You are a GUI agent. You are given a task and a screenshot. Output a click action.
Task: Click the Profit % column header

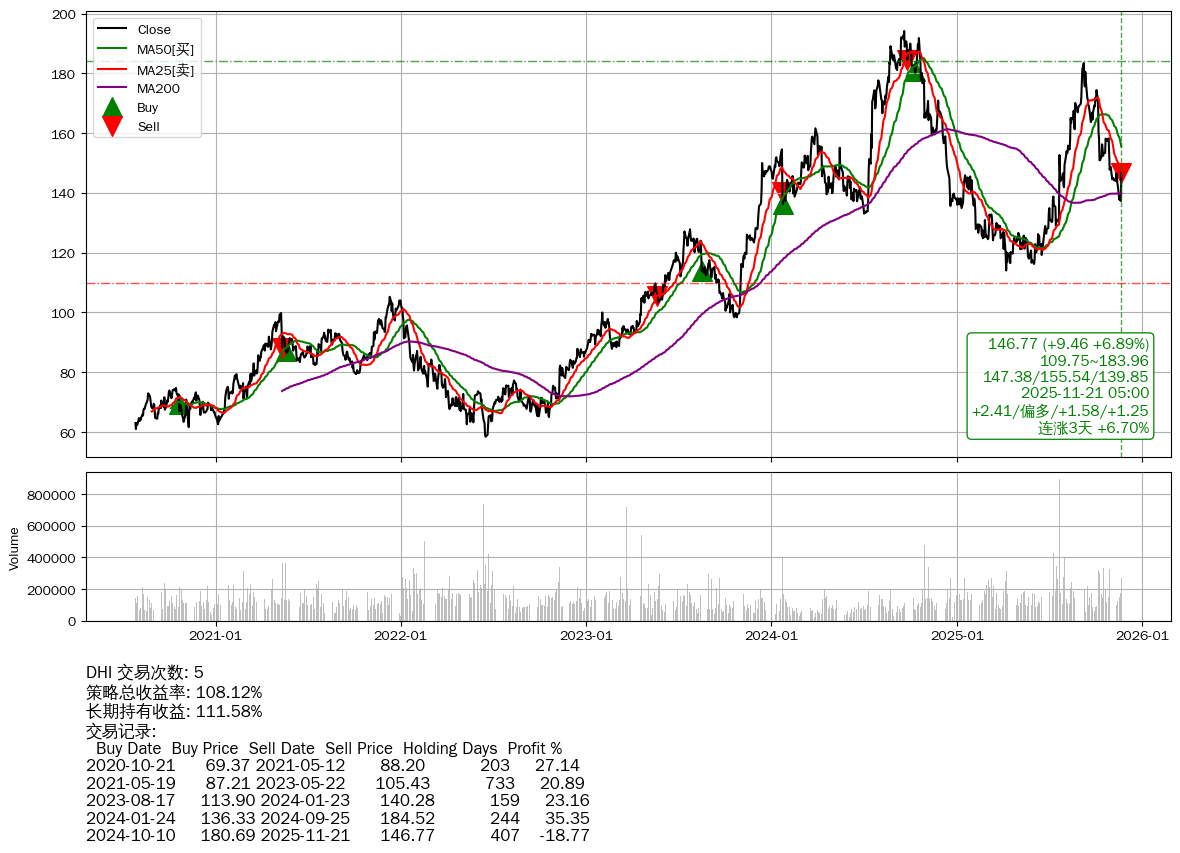pyautogui.click(x=534, y=748)
